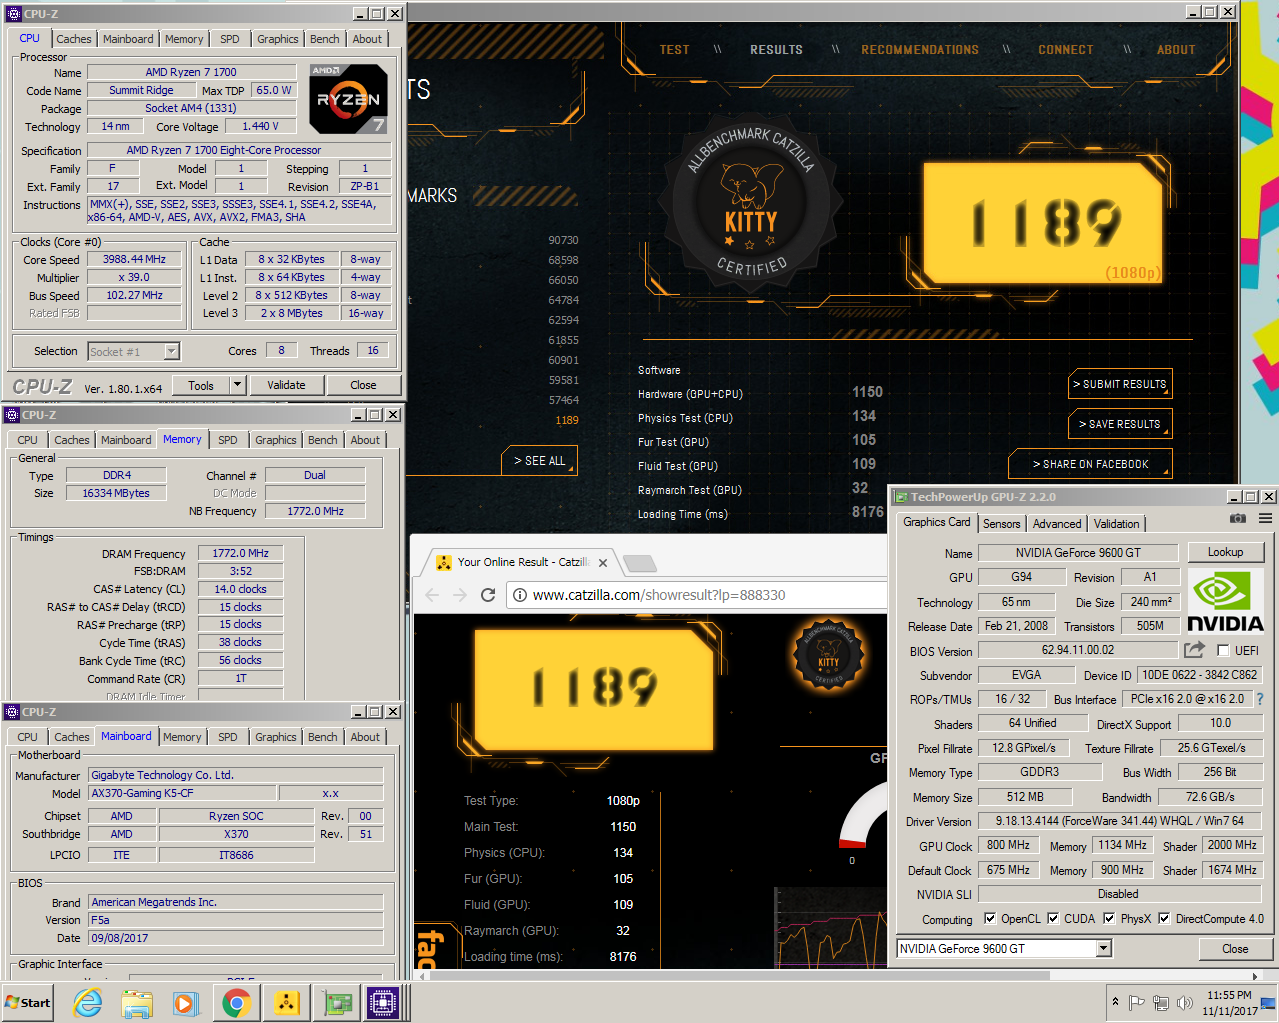Toggle the OpenCL checkbox
This screenshot has height=1023, width=1279.
click(x=990, y=918)
